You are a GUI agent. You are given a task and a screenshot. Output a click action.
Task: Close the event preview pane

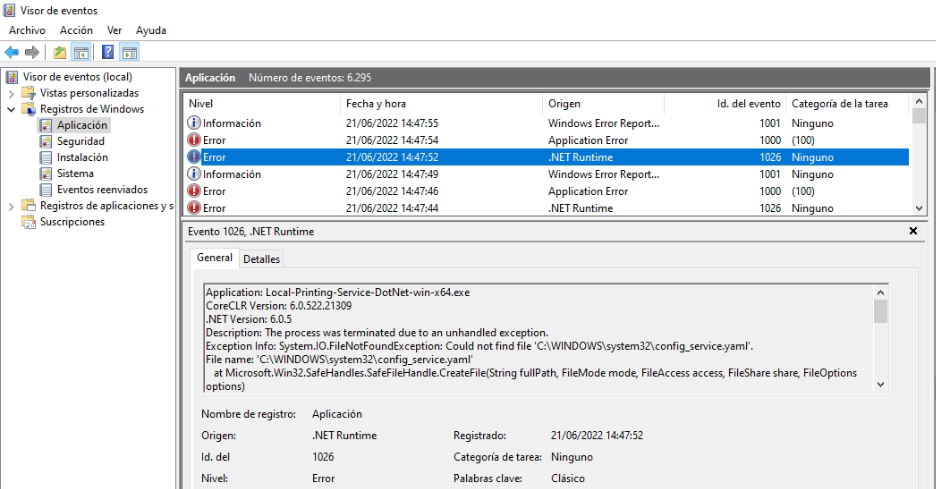tap(912, 231)
